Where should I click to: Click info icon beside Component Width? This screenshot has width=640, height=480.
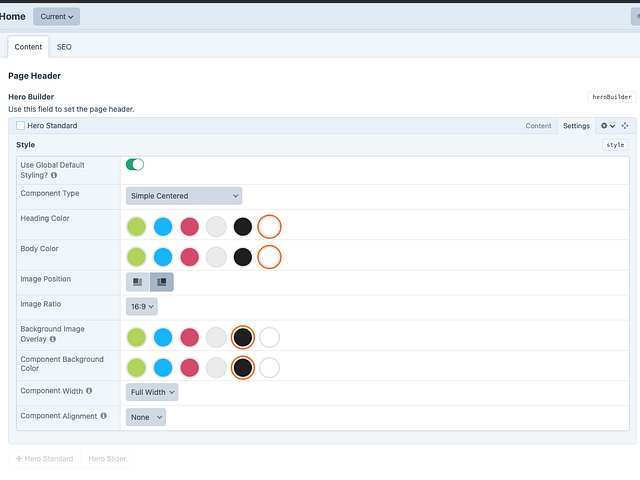point(89,391)
